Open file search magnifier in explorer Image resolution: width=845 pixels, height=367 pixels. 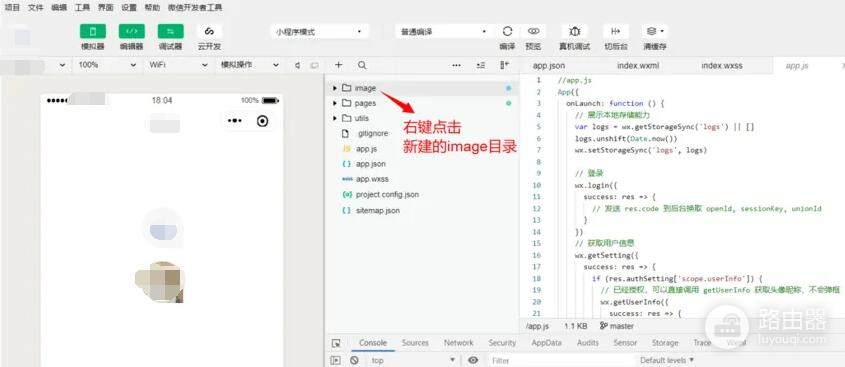point(362,65)
